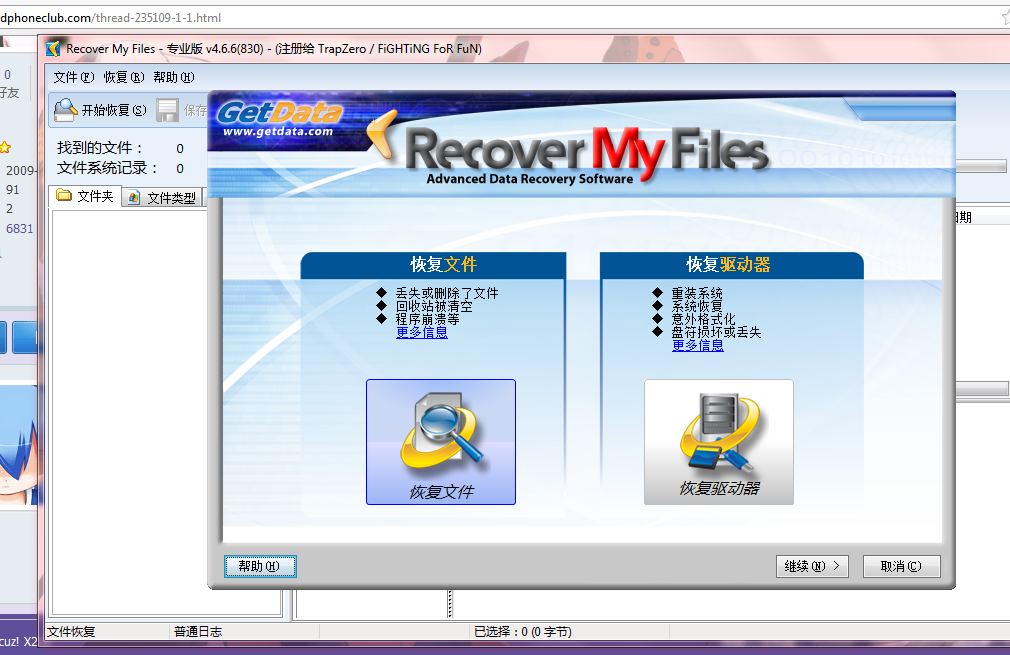
Task: Click the 文件系统记录 label
Action: (x=107, y=168)
